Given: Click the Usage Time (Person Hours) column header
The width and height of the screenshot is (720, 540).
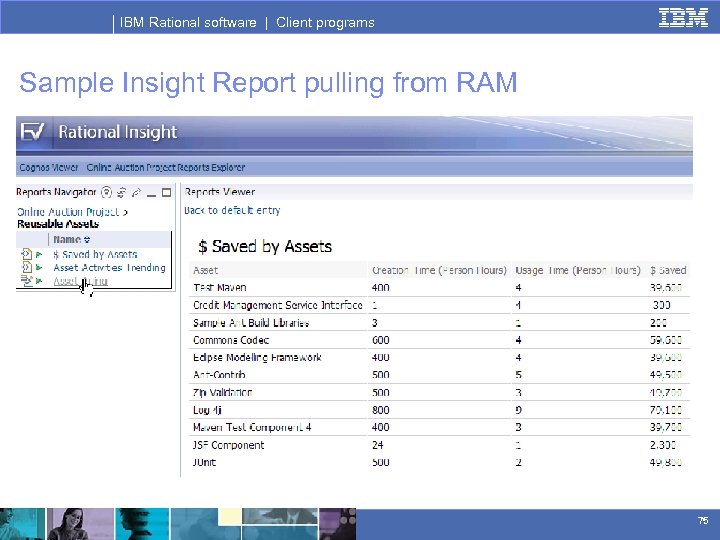Looking at the screenshot, I should (578, 270).
